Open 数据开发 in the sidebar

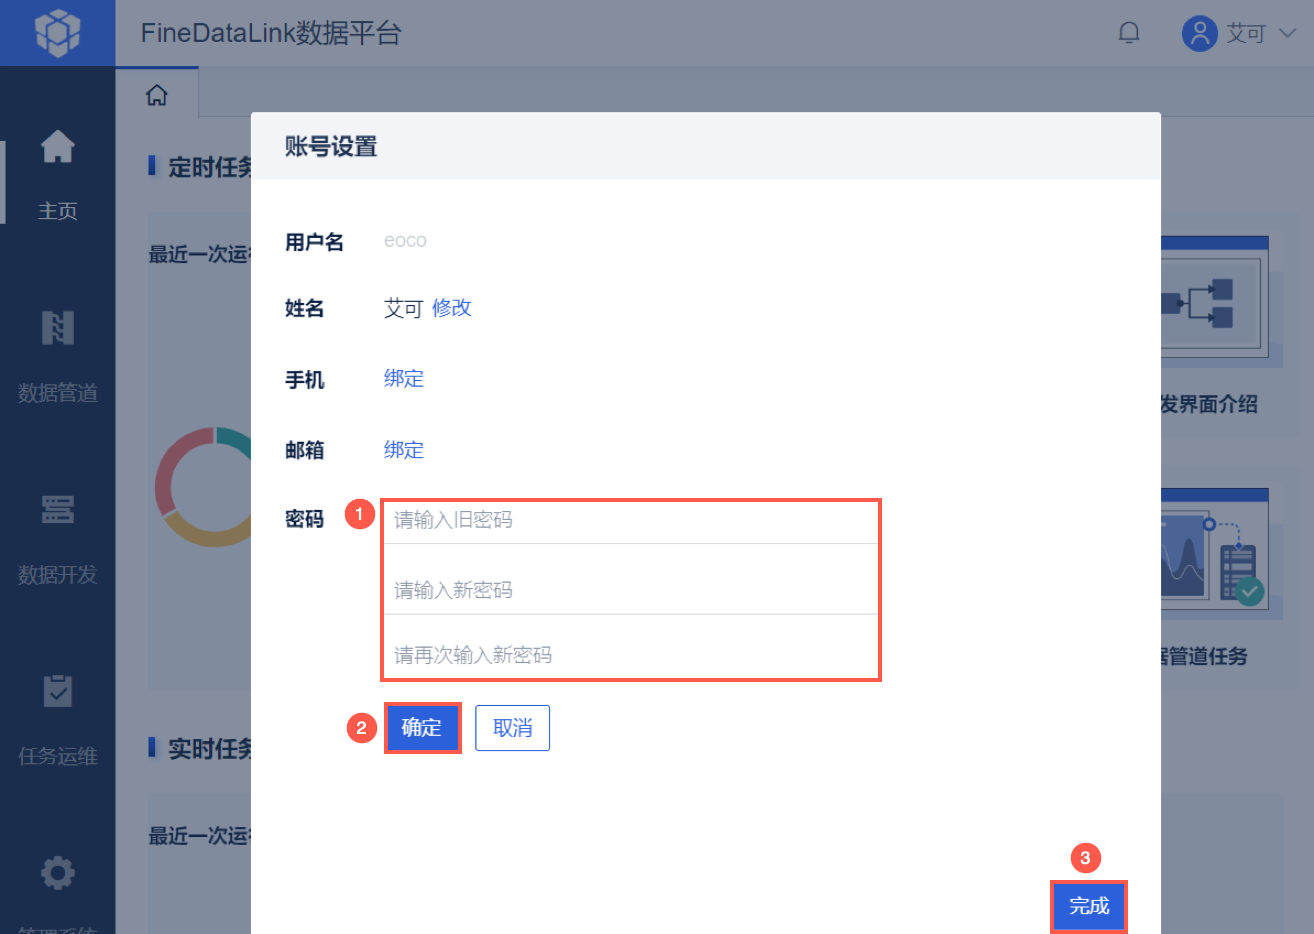coord(57,575)
